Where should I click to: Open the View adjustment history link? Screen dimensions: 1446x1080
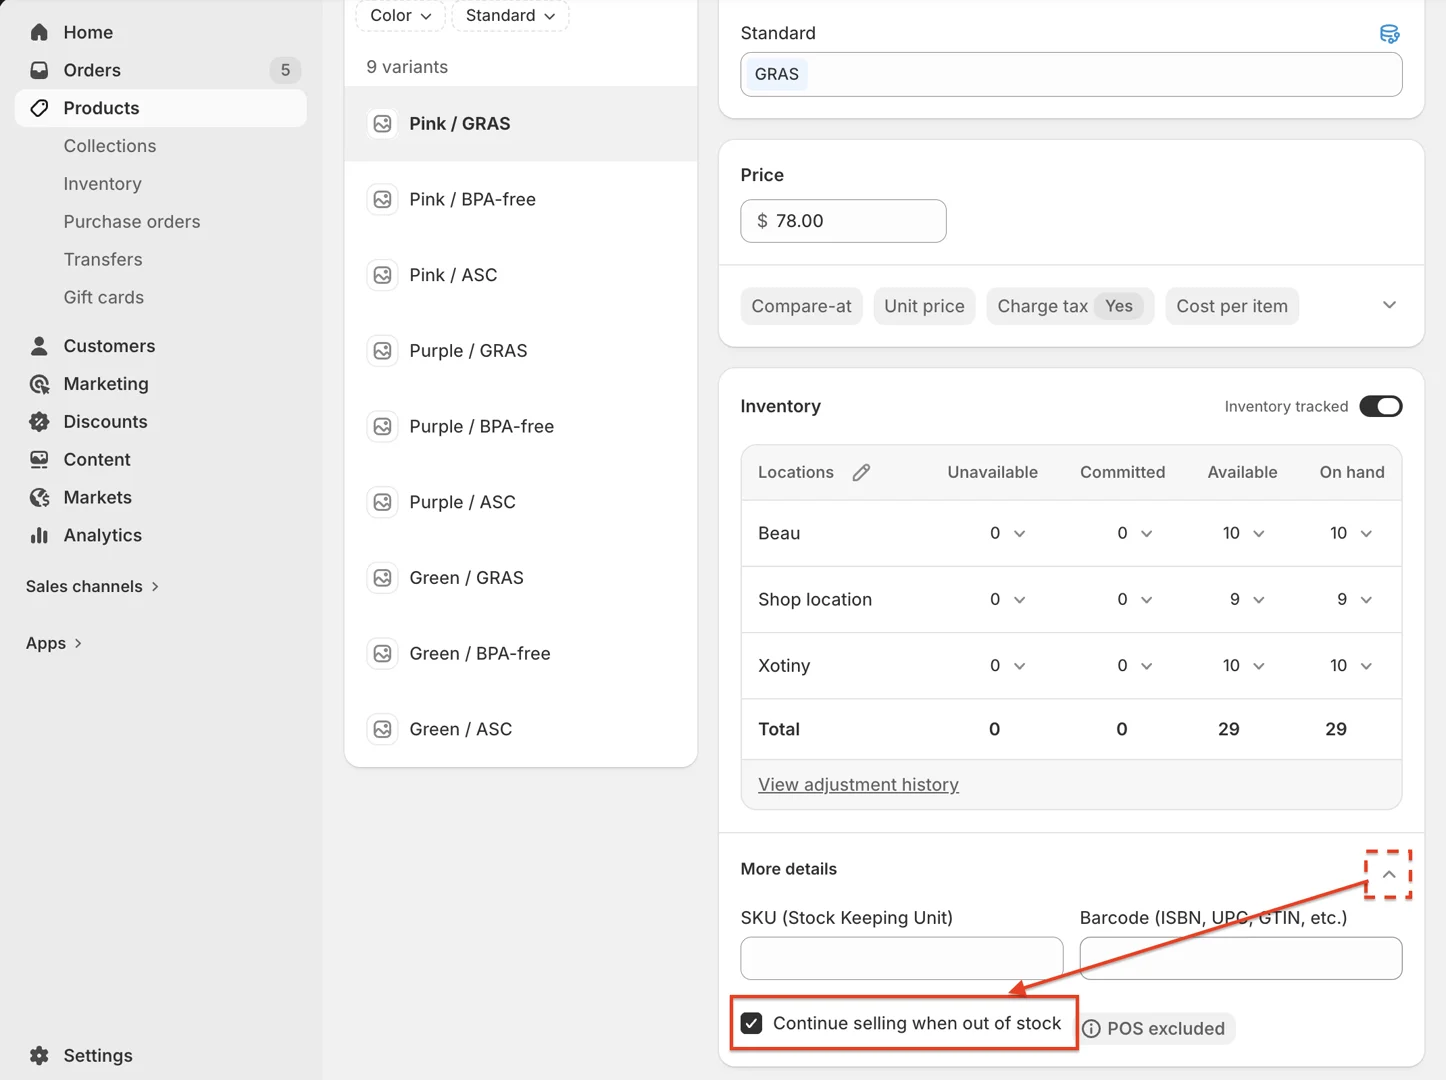858,785
